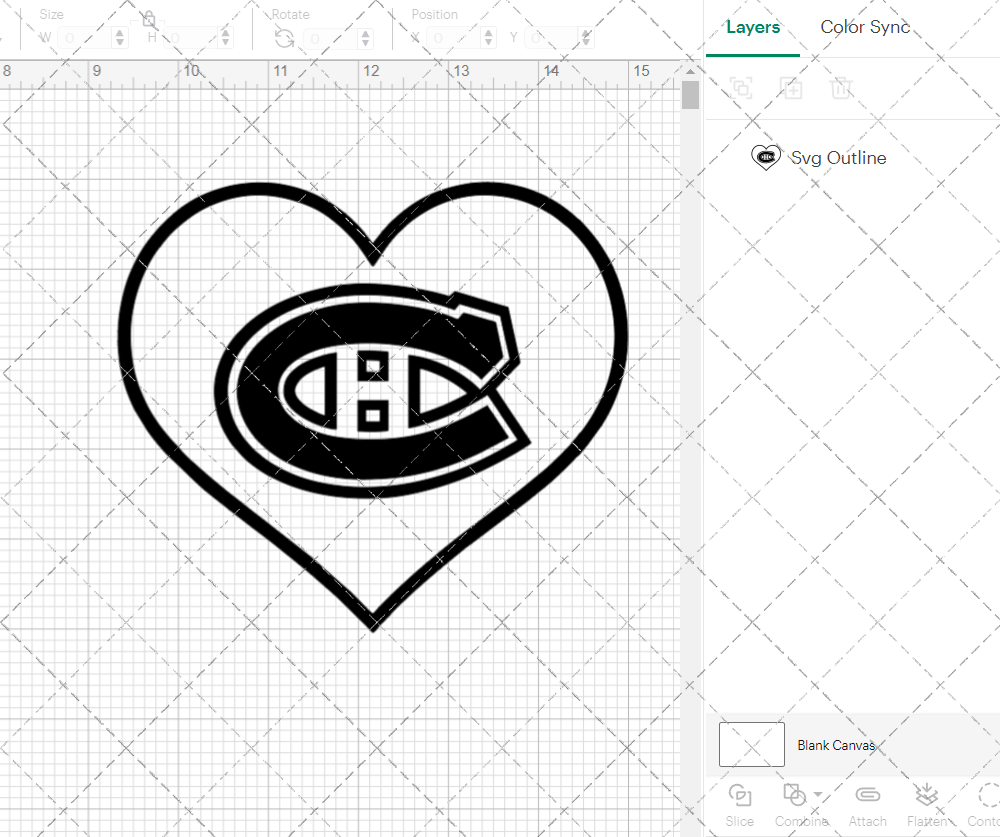Click the W size input field
Image resolution: width=1000 pixels, height=837 pixels.
coord(85,36)
